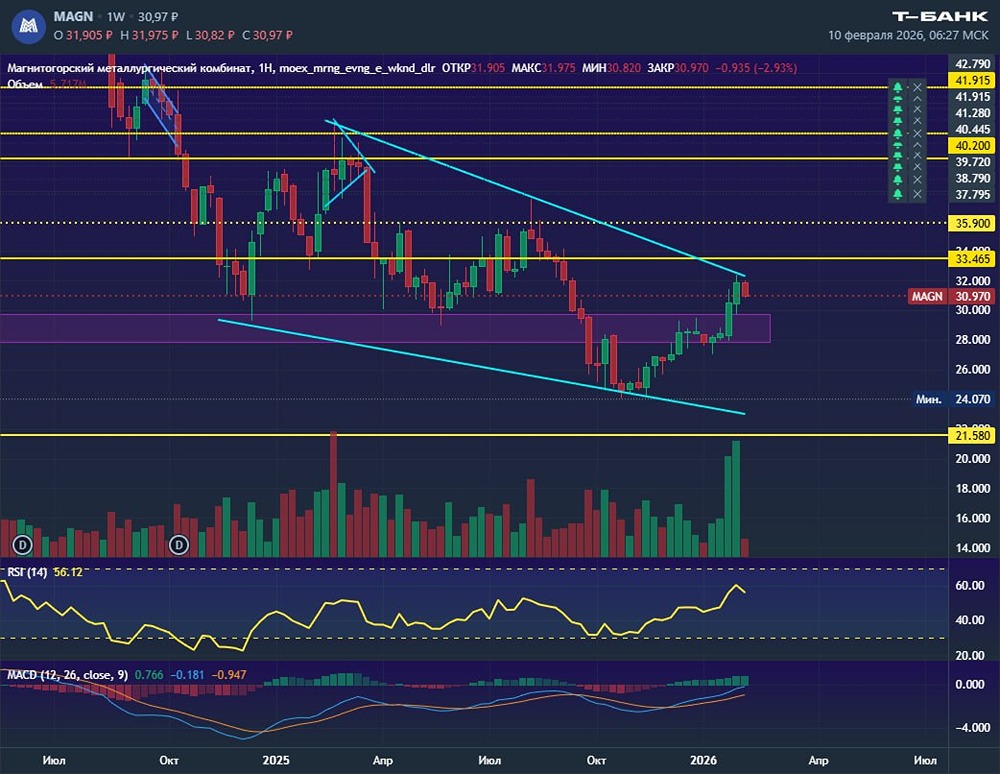Click the bell alert icon at 37.795
The width and height of the screenshot is (1000, 774).
coord(897,194)
